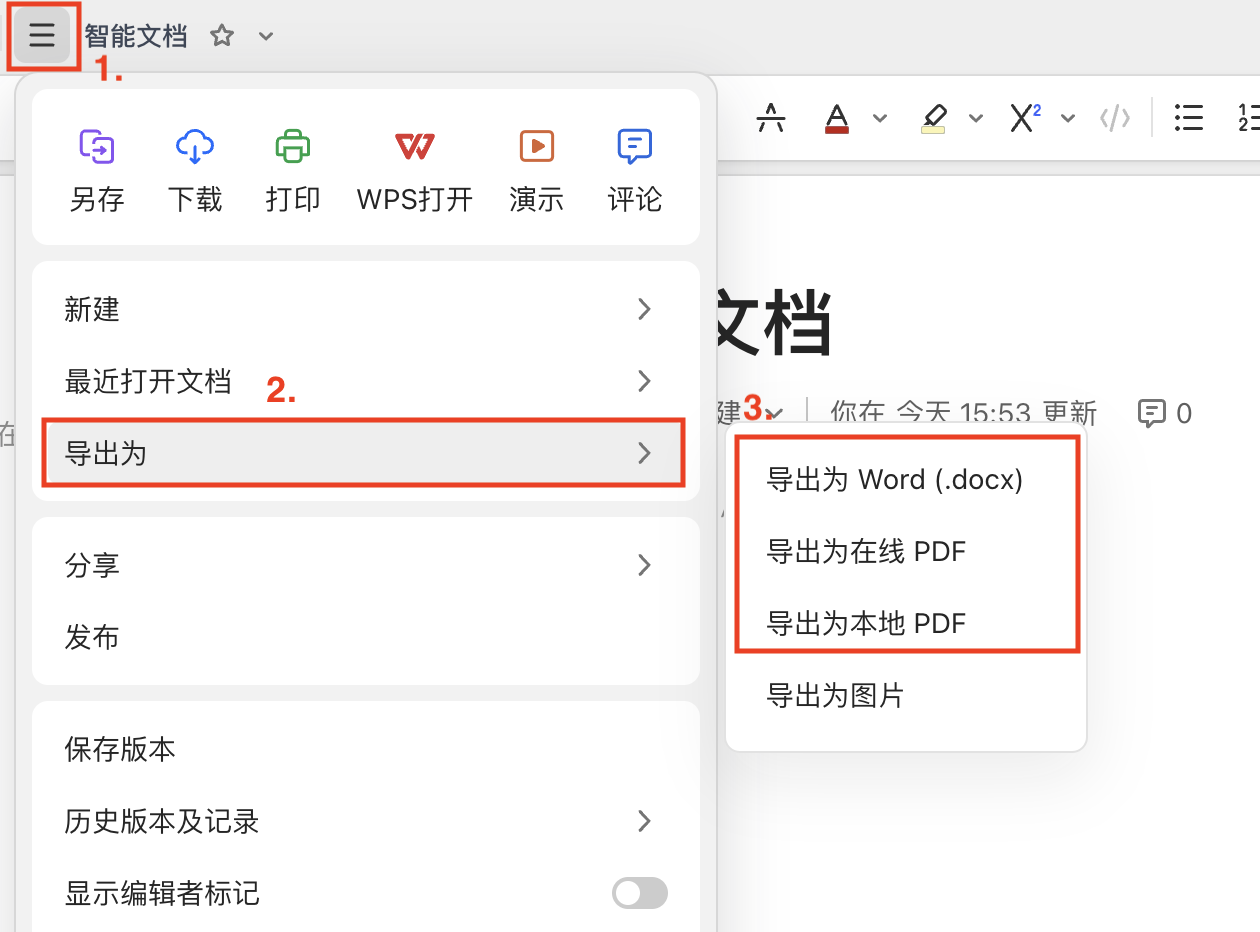The height and width of the screenshot is (932, 1260).
Task: Click the superscript X² icon
Action: click(1024, 118)
